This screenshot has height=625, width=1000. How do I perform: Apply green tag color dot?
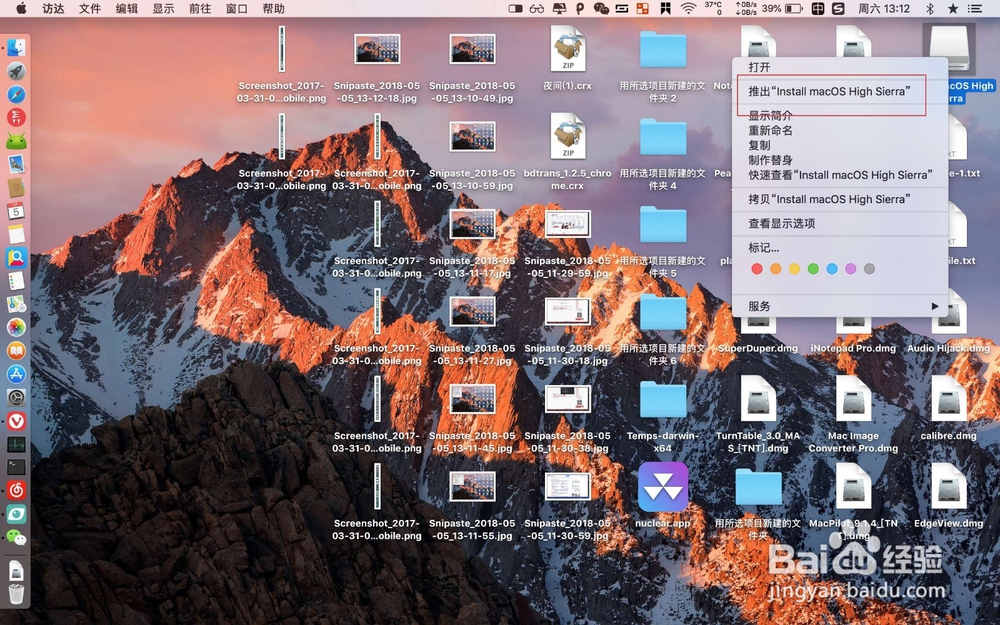pos(813,269)
